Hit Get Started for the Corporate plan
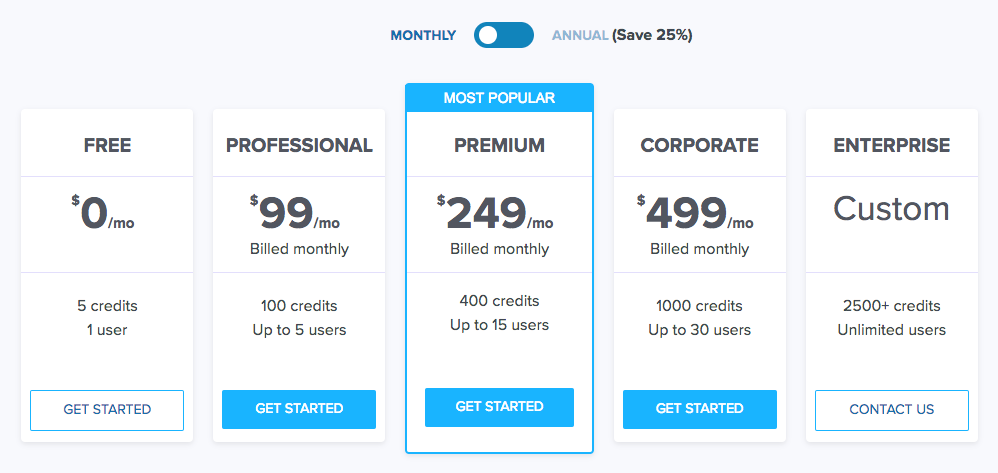998x473 pixels. pos(699,409)
